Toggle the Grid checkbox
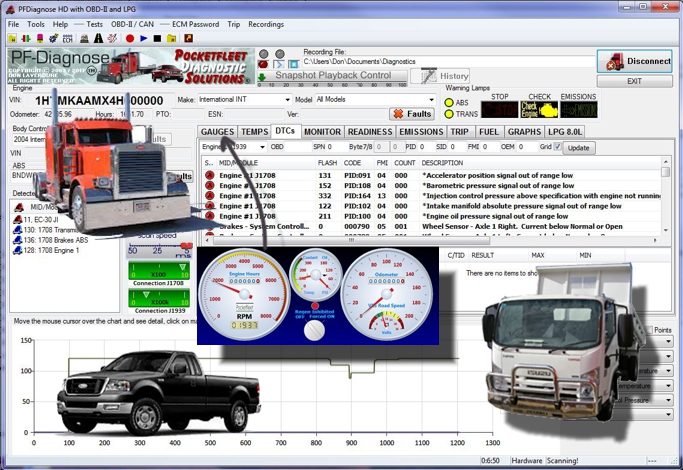This screenshot has height=470, width=683. coord(557,147)
